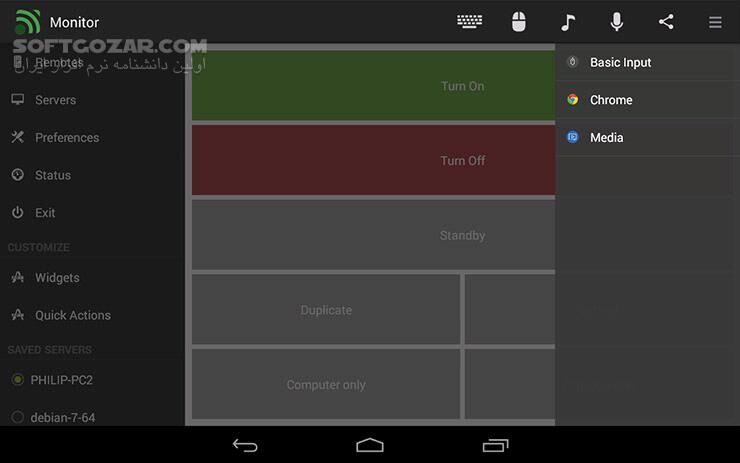Click the Quick Actions icon

(x=18, y=314)
